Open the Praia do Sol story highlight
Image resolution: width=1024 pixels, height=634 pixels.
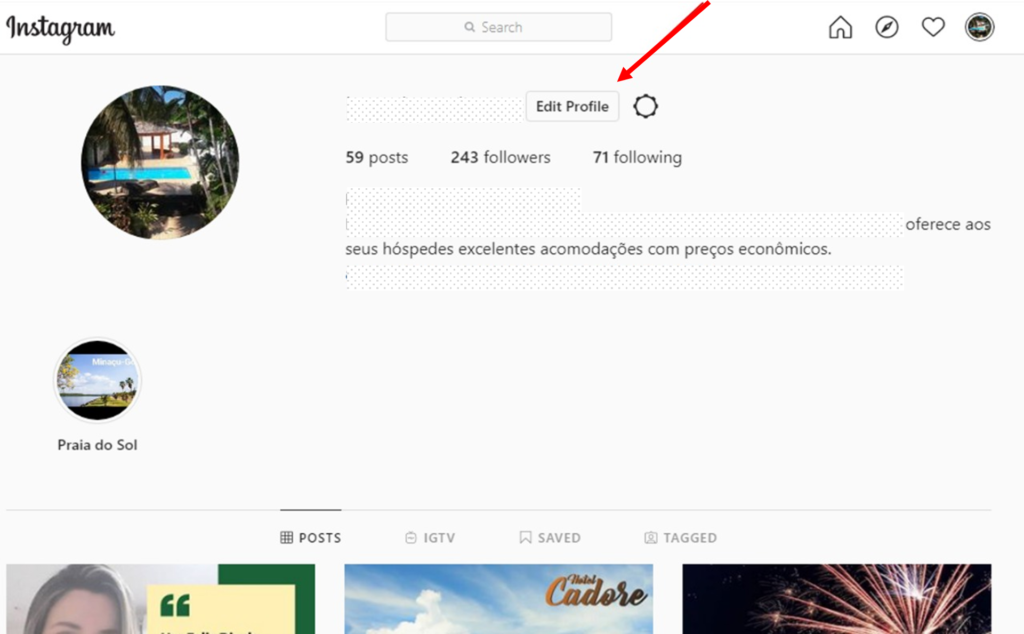coord(97,380)
